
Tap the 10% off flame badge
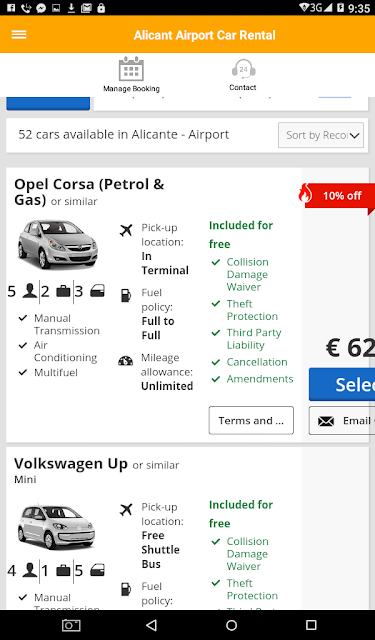336,196
